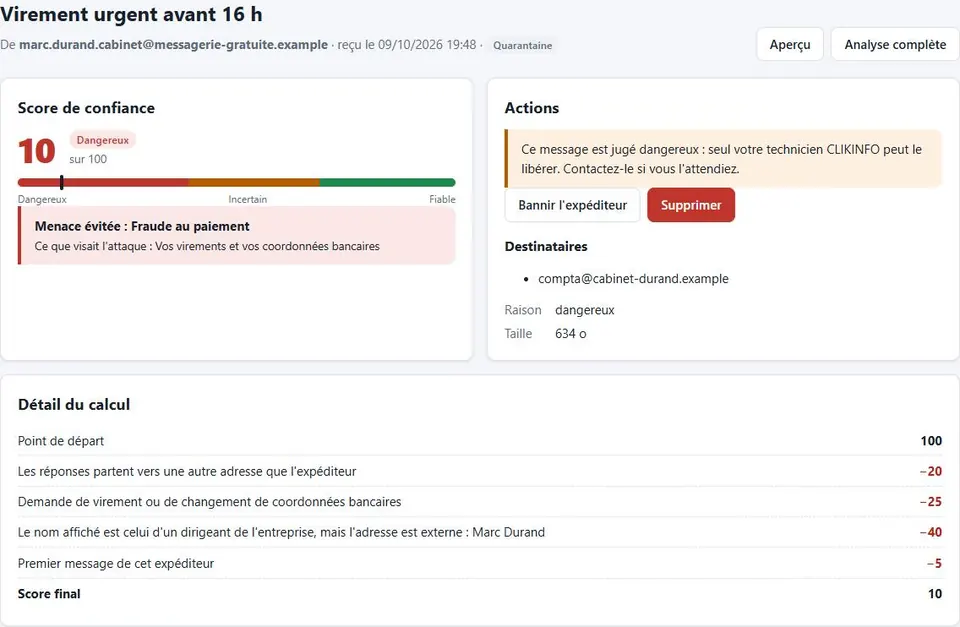The image size is (960, 627).
Task: Click the -25 penalty value
Action: 931,501
